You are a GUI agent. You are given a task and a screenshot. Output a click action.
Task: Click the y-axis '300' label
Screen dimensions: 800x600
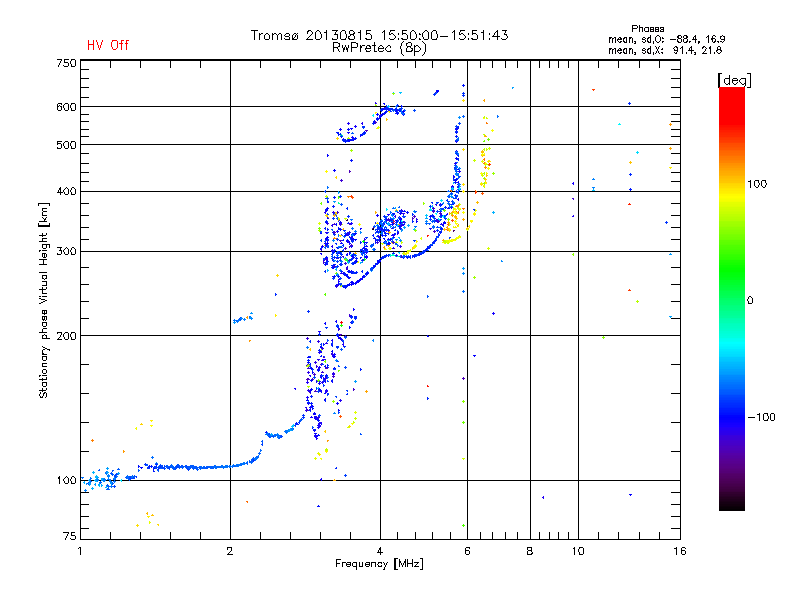coord(66,252)
